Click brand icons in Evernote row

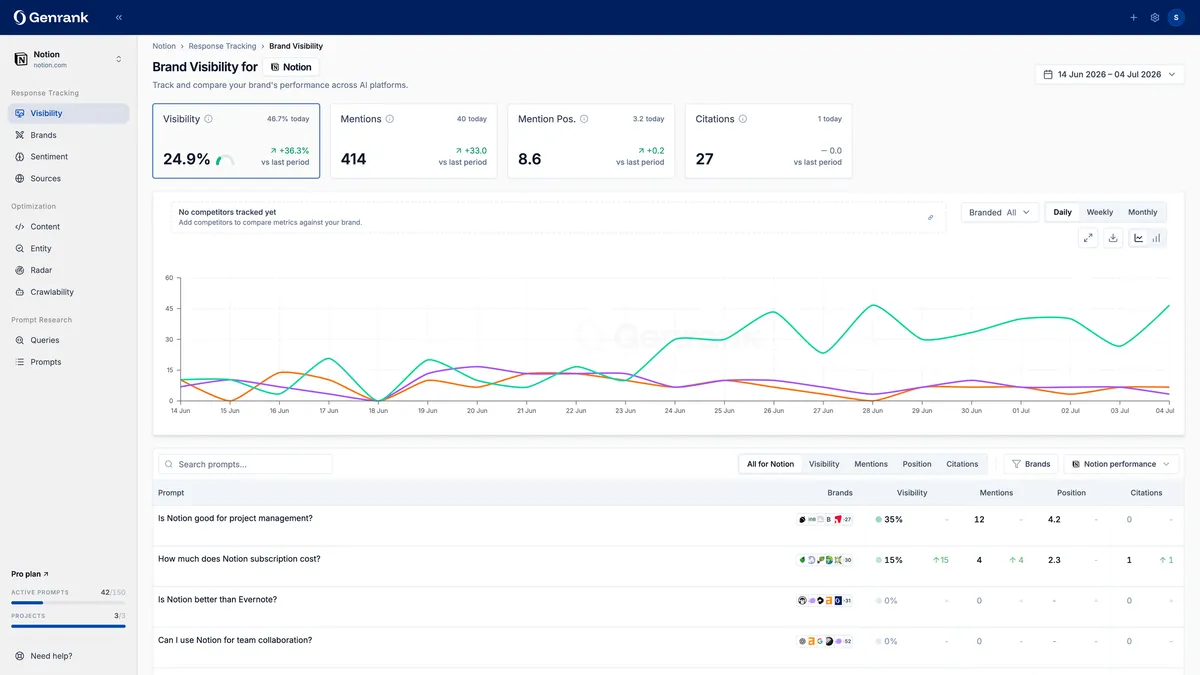click(825, 601)
